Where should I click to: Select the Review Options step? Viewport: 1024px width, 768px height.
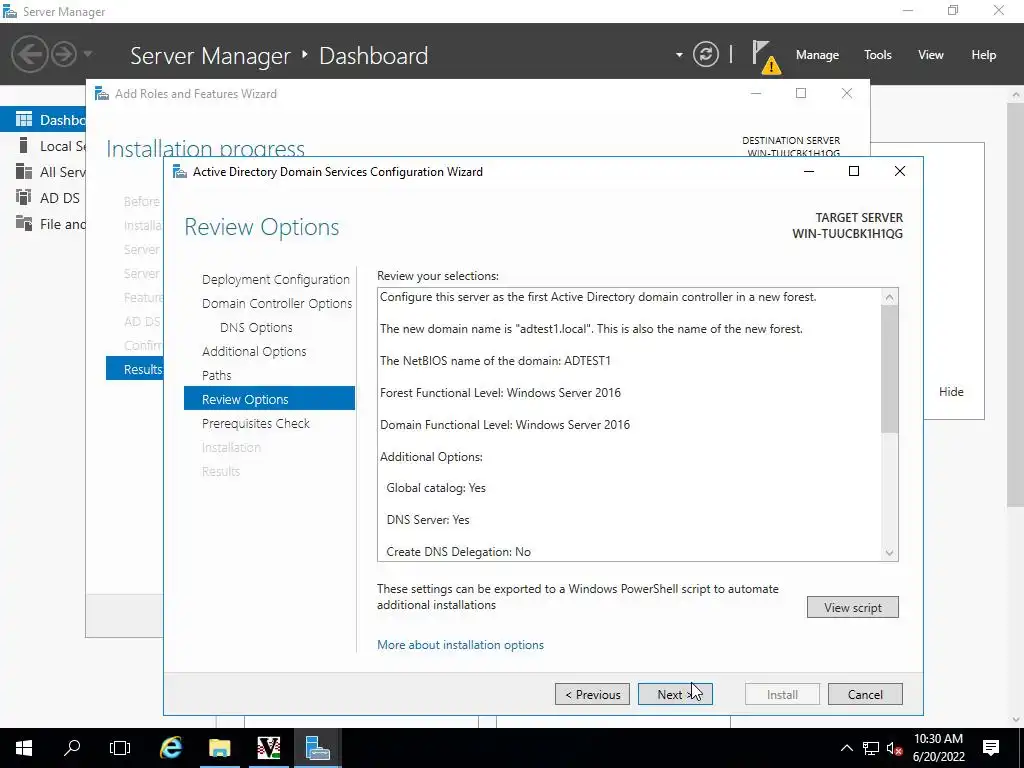coord(269,399)
